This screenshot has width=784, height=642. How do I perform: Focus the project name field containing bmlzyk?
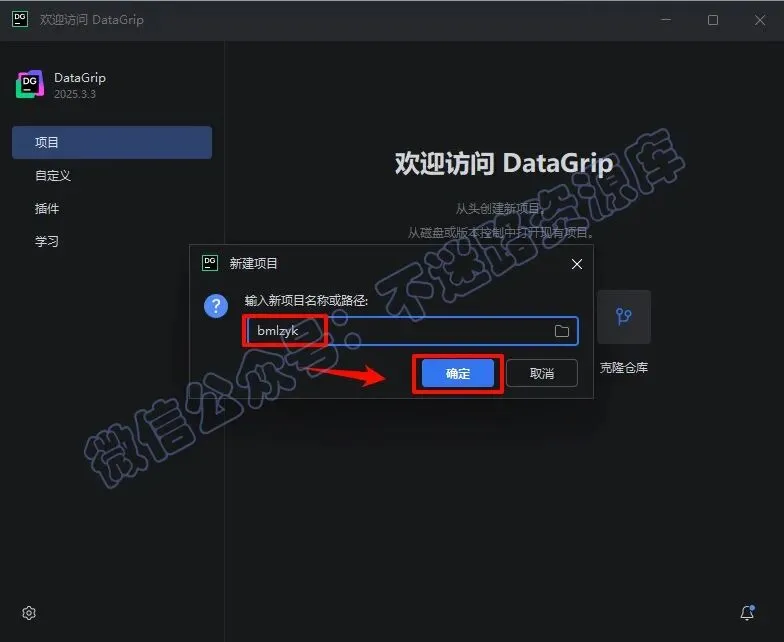412,331
